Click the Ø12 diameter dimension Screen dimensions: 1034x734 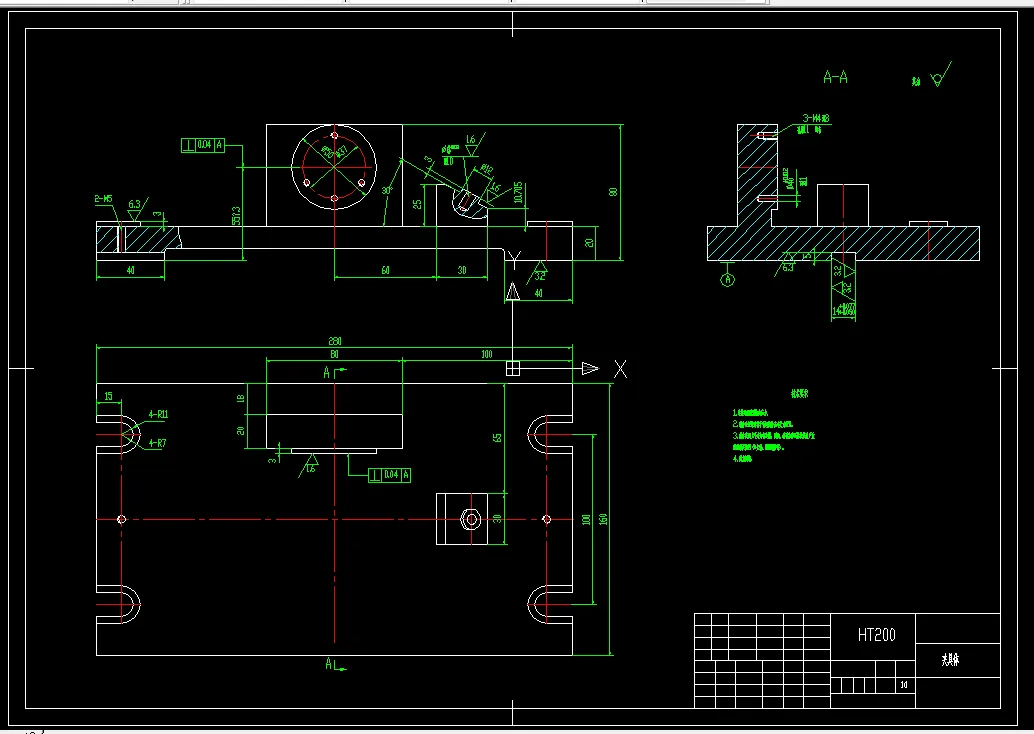tap(486, 169)
